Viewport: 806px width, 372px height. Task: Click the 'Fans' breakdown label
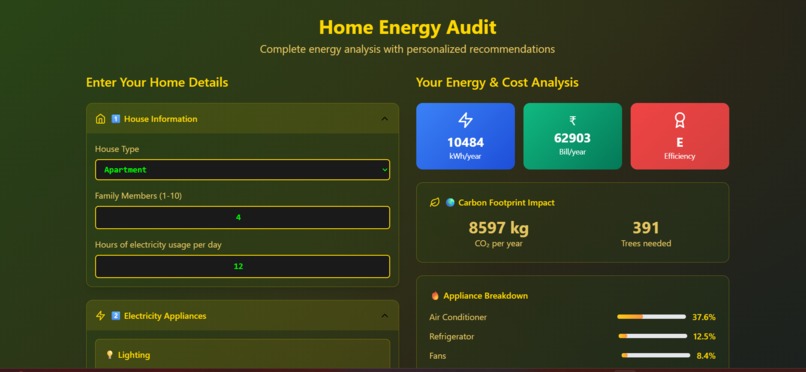point(438,356)
